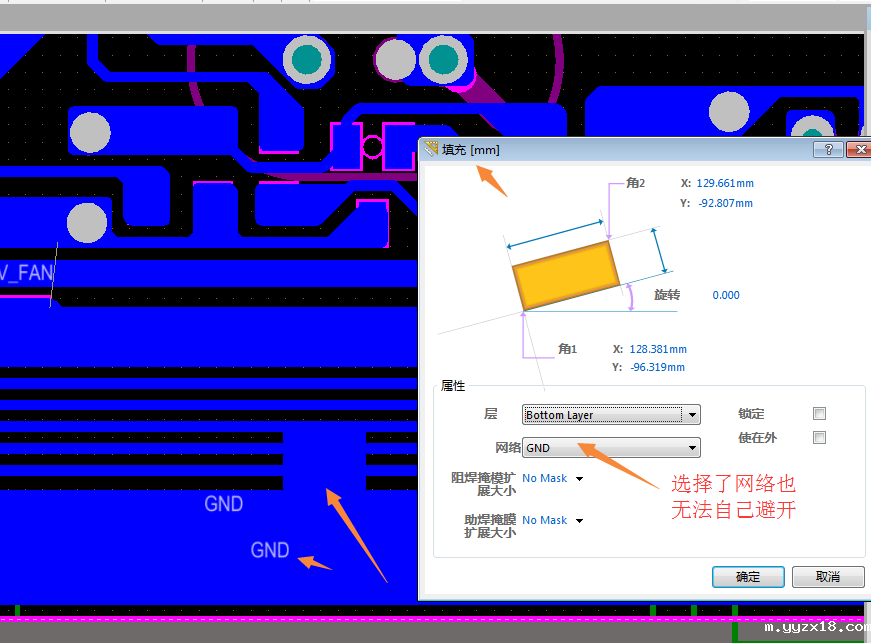
Task: Open the dialog help via the question mark icon
Action: click(x=827, y=148)
